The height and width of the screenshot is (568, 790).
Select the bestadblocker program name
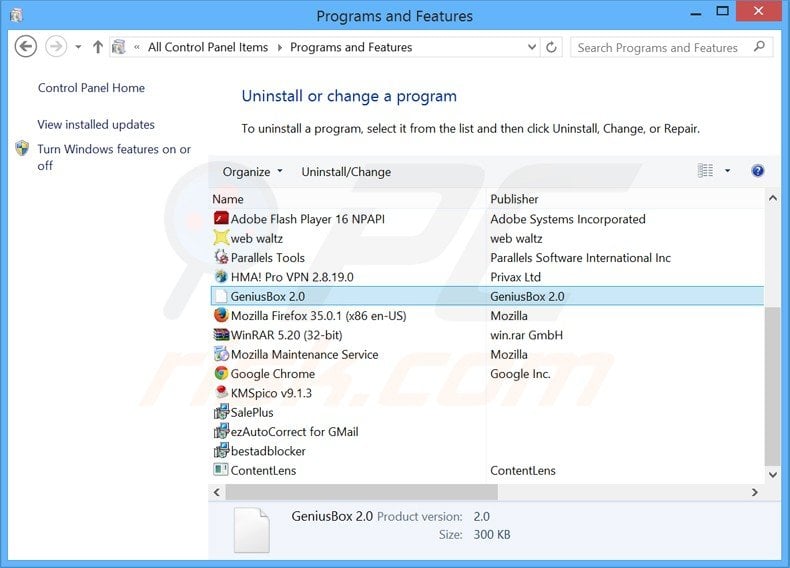point(268,451)
